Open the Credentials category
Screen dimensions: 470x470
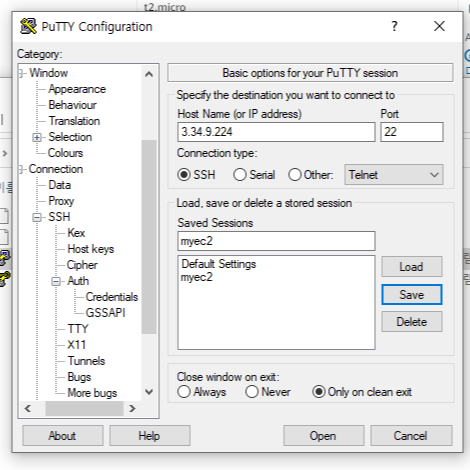click(112, 297)
